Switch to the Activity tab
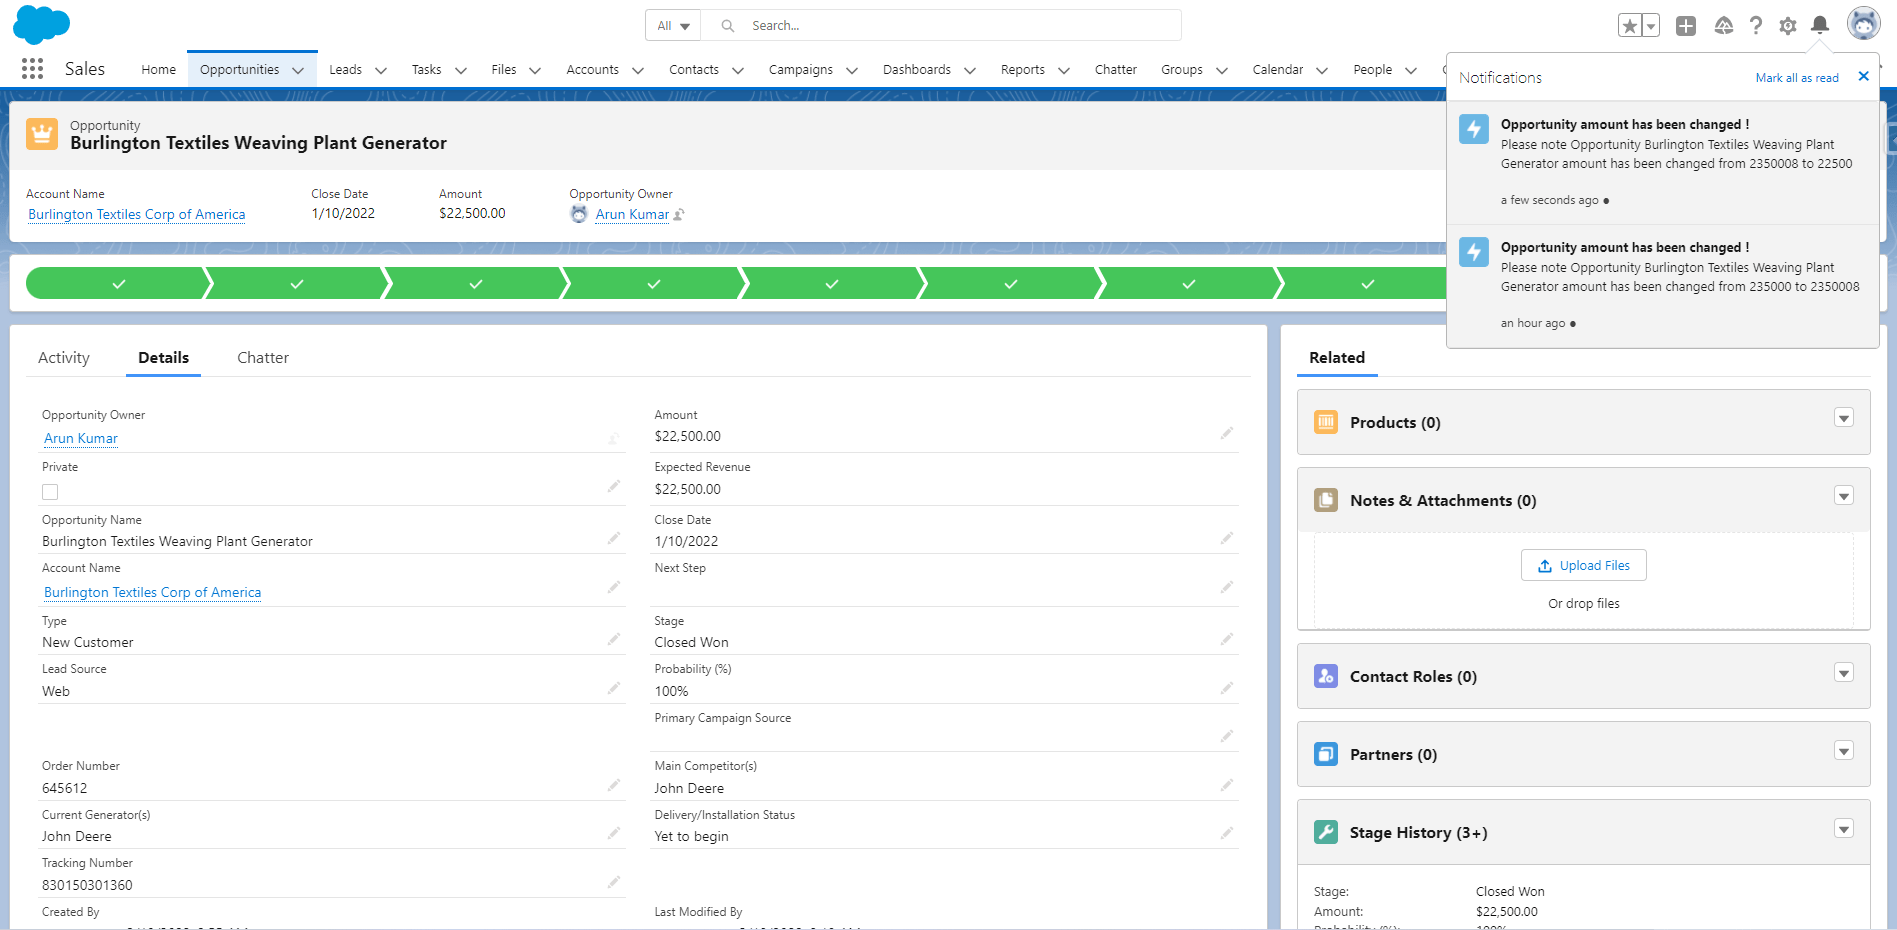The width and height of the screenshot is (1897, 930). [x=64, y=358]
